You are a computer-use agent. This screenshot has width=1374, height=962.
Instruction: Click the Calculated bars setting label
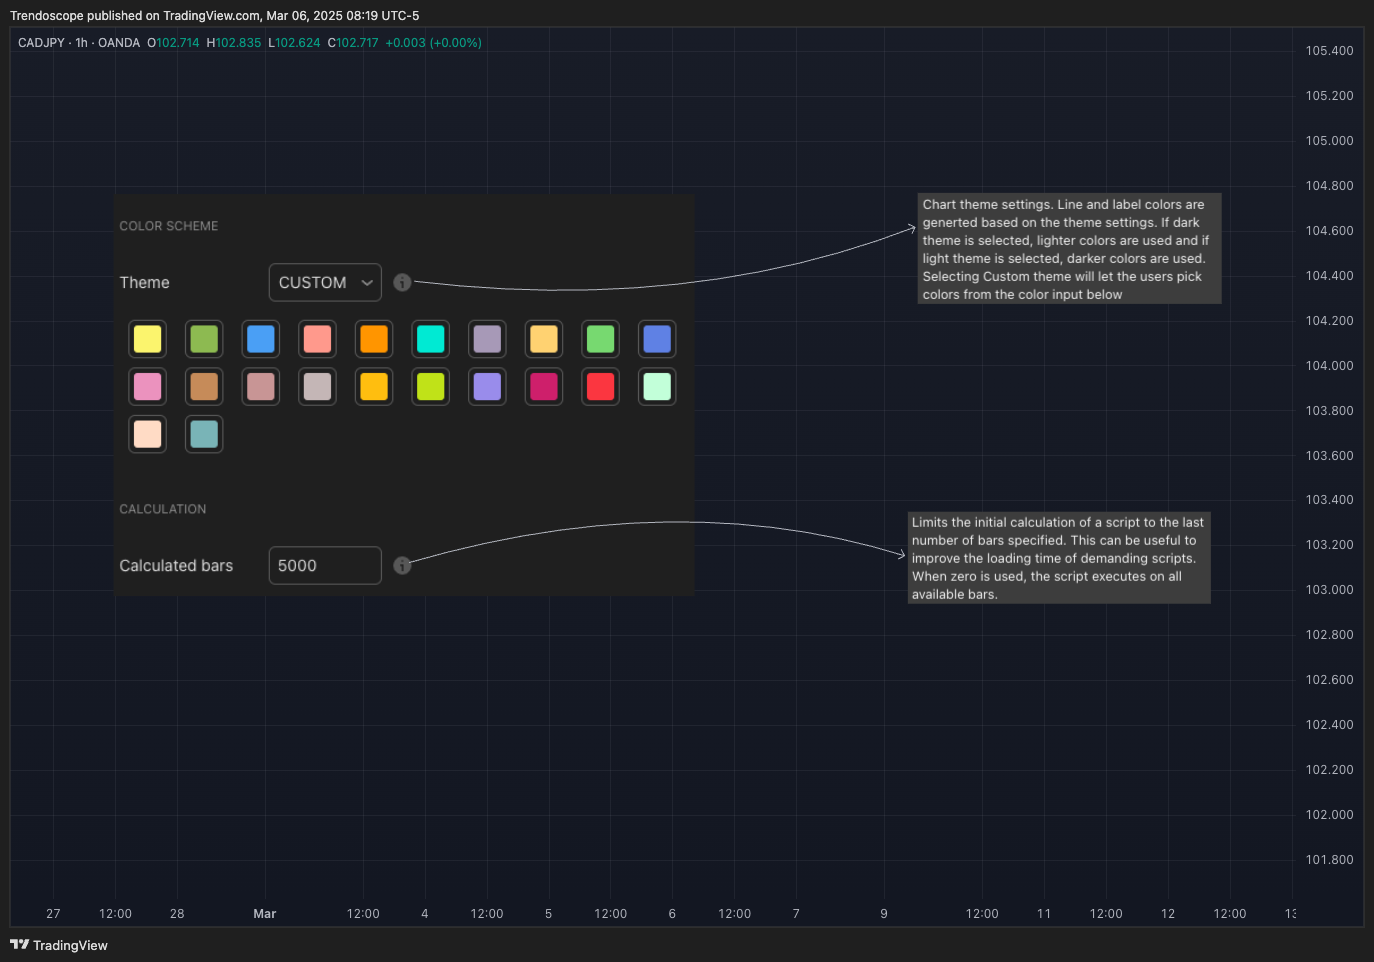(176, 566)
